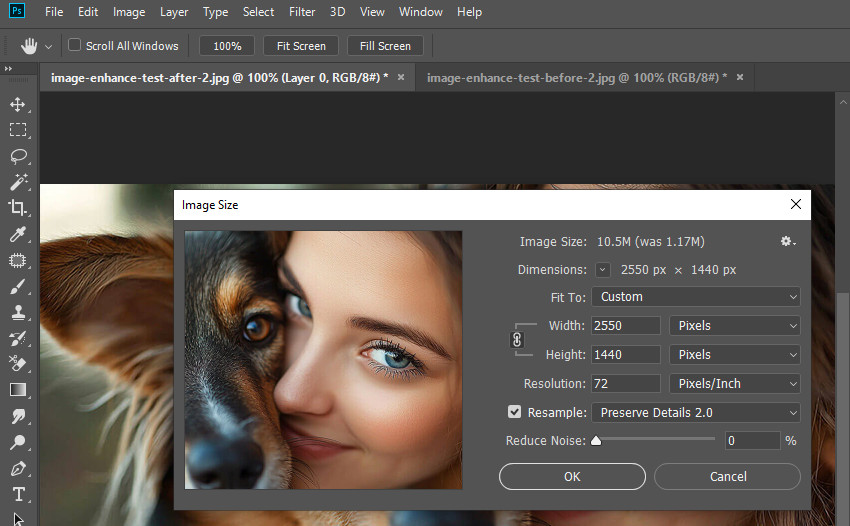Image resolution: width=850 pixels, height=526 pixels.
Task: Click the Resolution input field
Action: [626, 383]
